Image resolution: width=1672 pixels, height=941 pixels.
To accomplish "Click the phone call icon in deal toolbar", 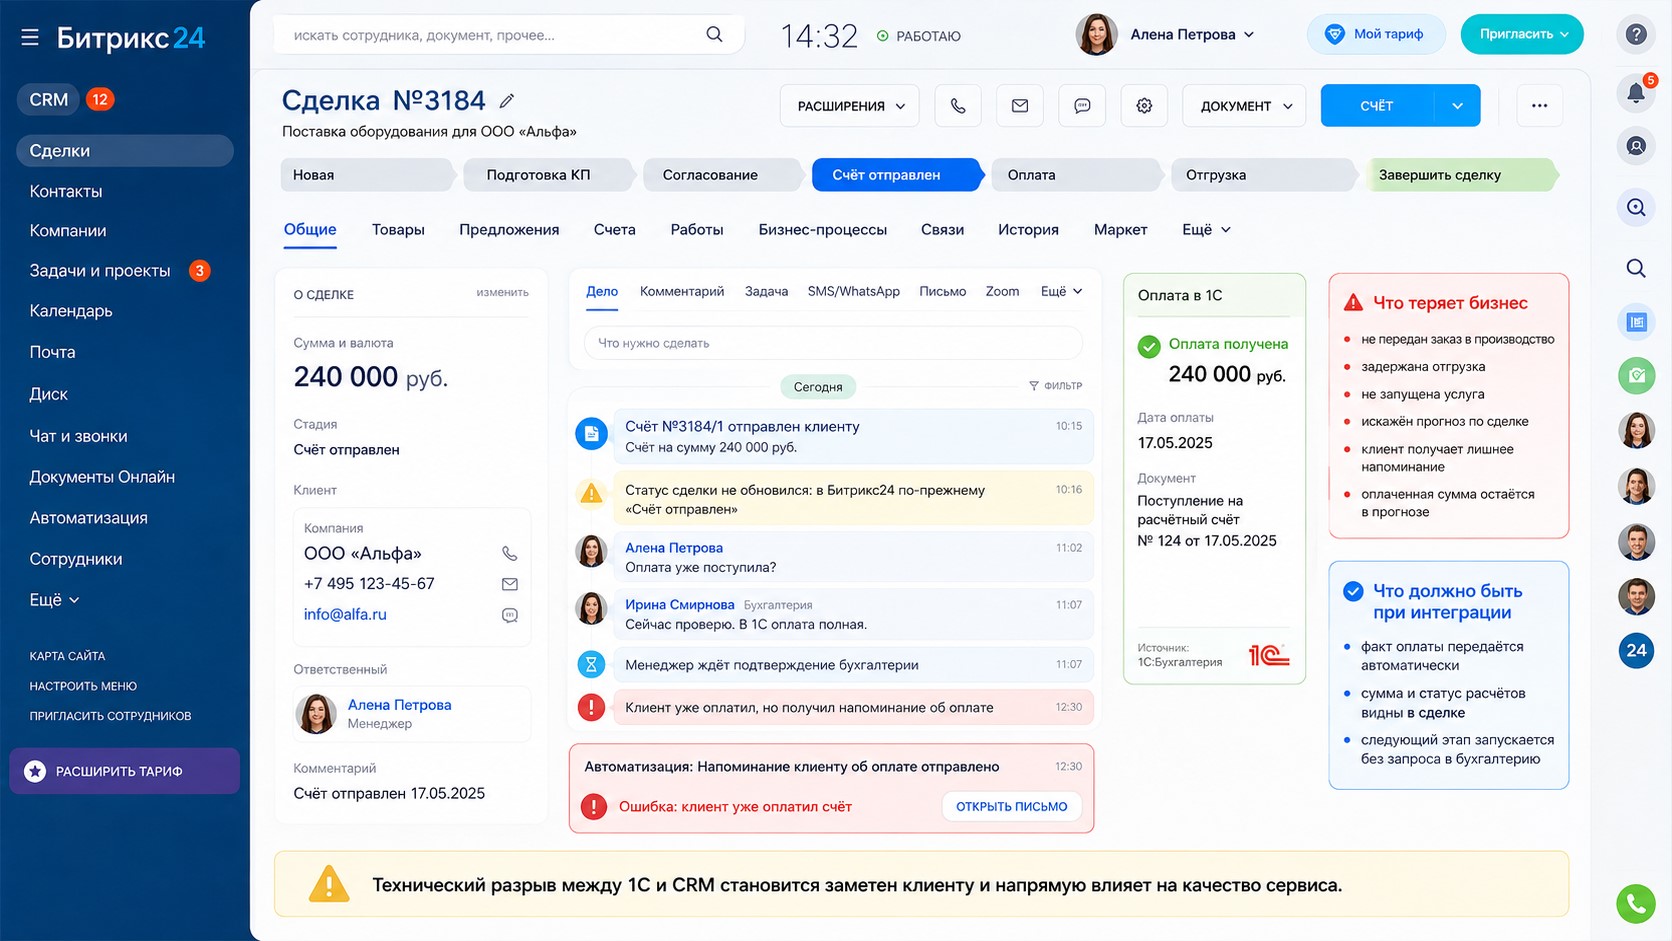I will [x=958, y=106].
